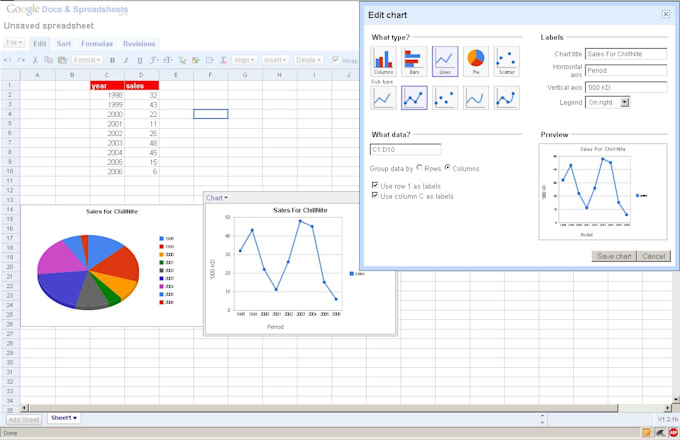Click the chart preview thumbnail
The image size is (680, 440).
click(x=603, y=192)
